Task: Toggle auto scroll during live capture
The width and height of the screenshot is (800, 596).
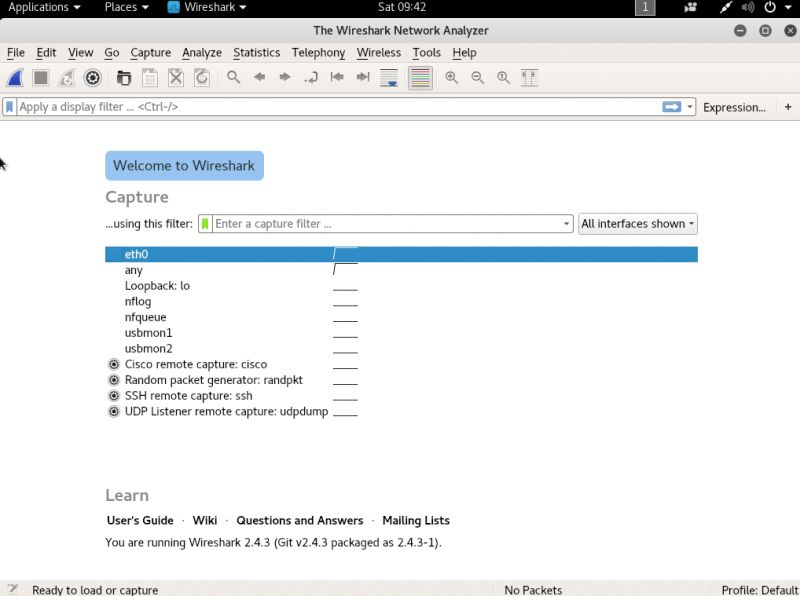Action: (390, 78)
